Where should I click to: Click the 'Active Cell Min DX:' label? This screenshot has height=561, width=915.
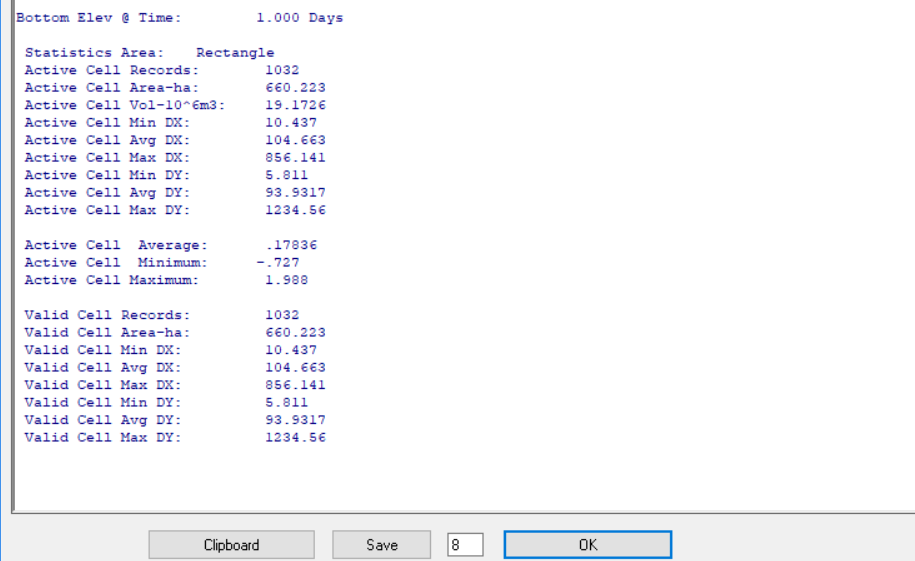pos(107,123)
